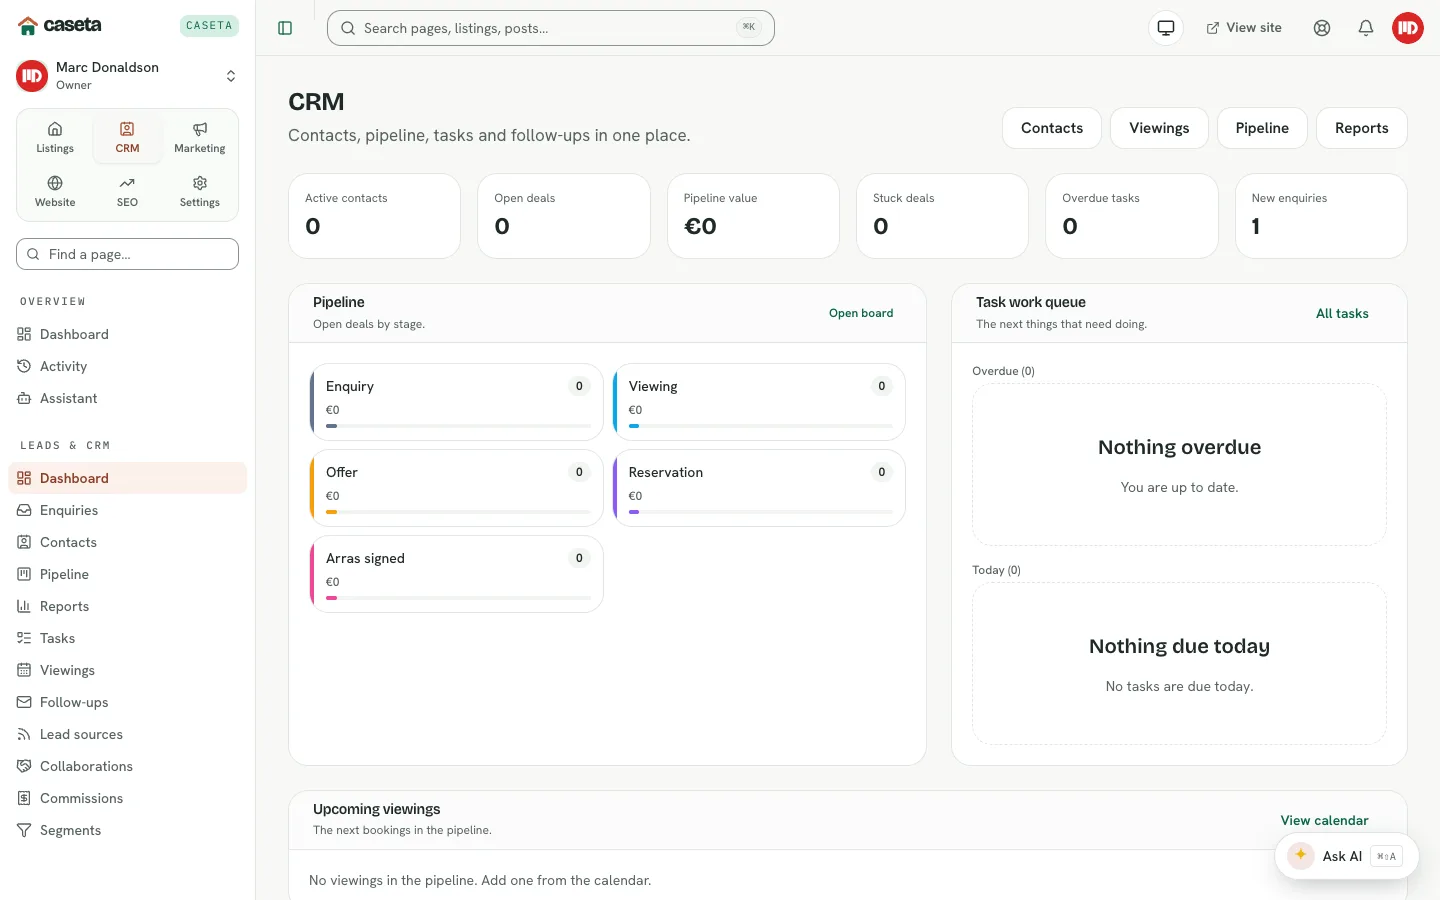The width and height of the screenshot is (1440, 900).
Task: Open the user avatar in top bar
Action: [x=1408, y=28]
